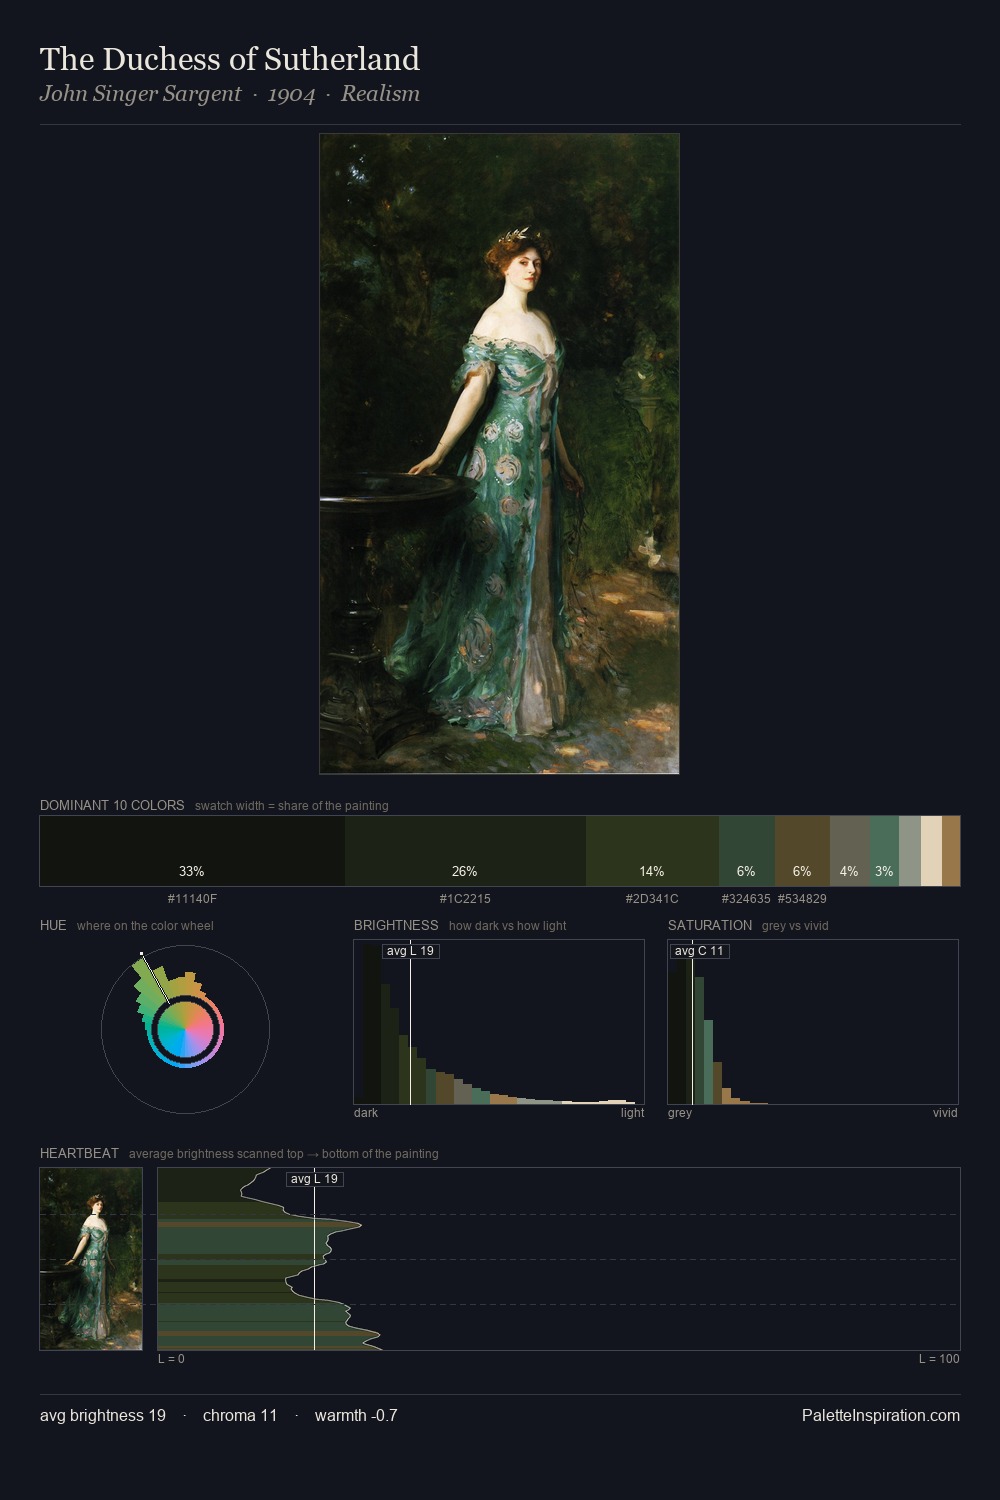Click the 'grey' axis label
This screenshot has height=1500, width=1000.
pyautogui.click(x=680, y=1112)
